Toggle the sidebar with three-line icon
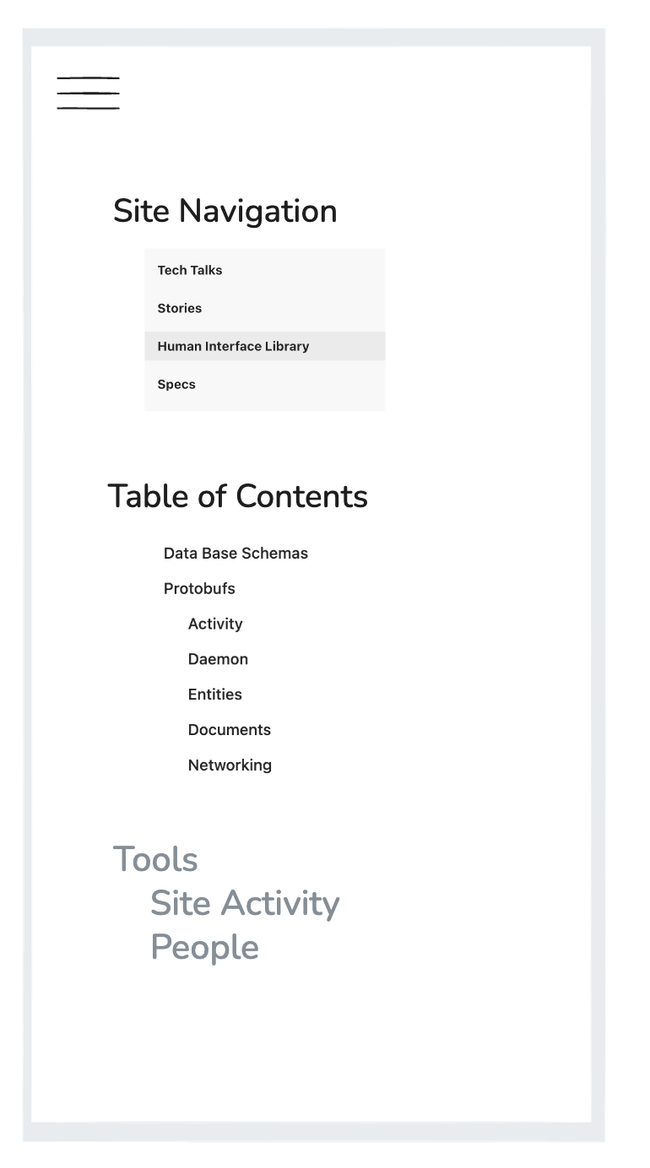The height and width of the screenshot is (1168, 650). coord(88,93)
